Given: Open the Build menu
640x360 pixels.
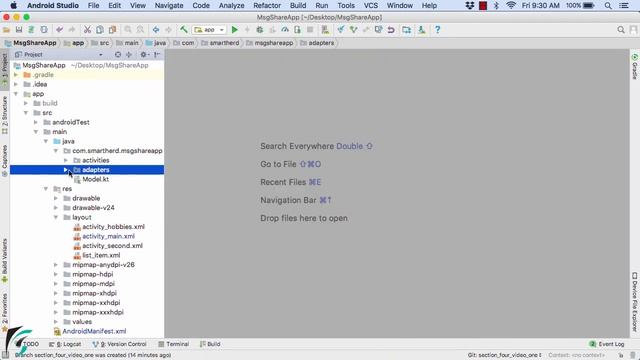Looking at the screenshot, I should (298, 5).
